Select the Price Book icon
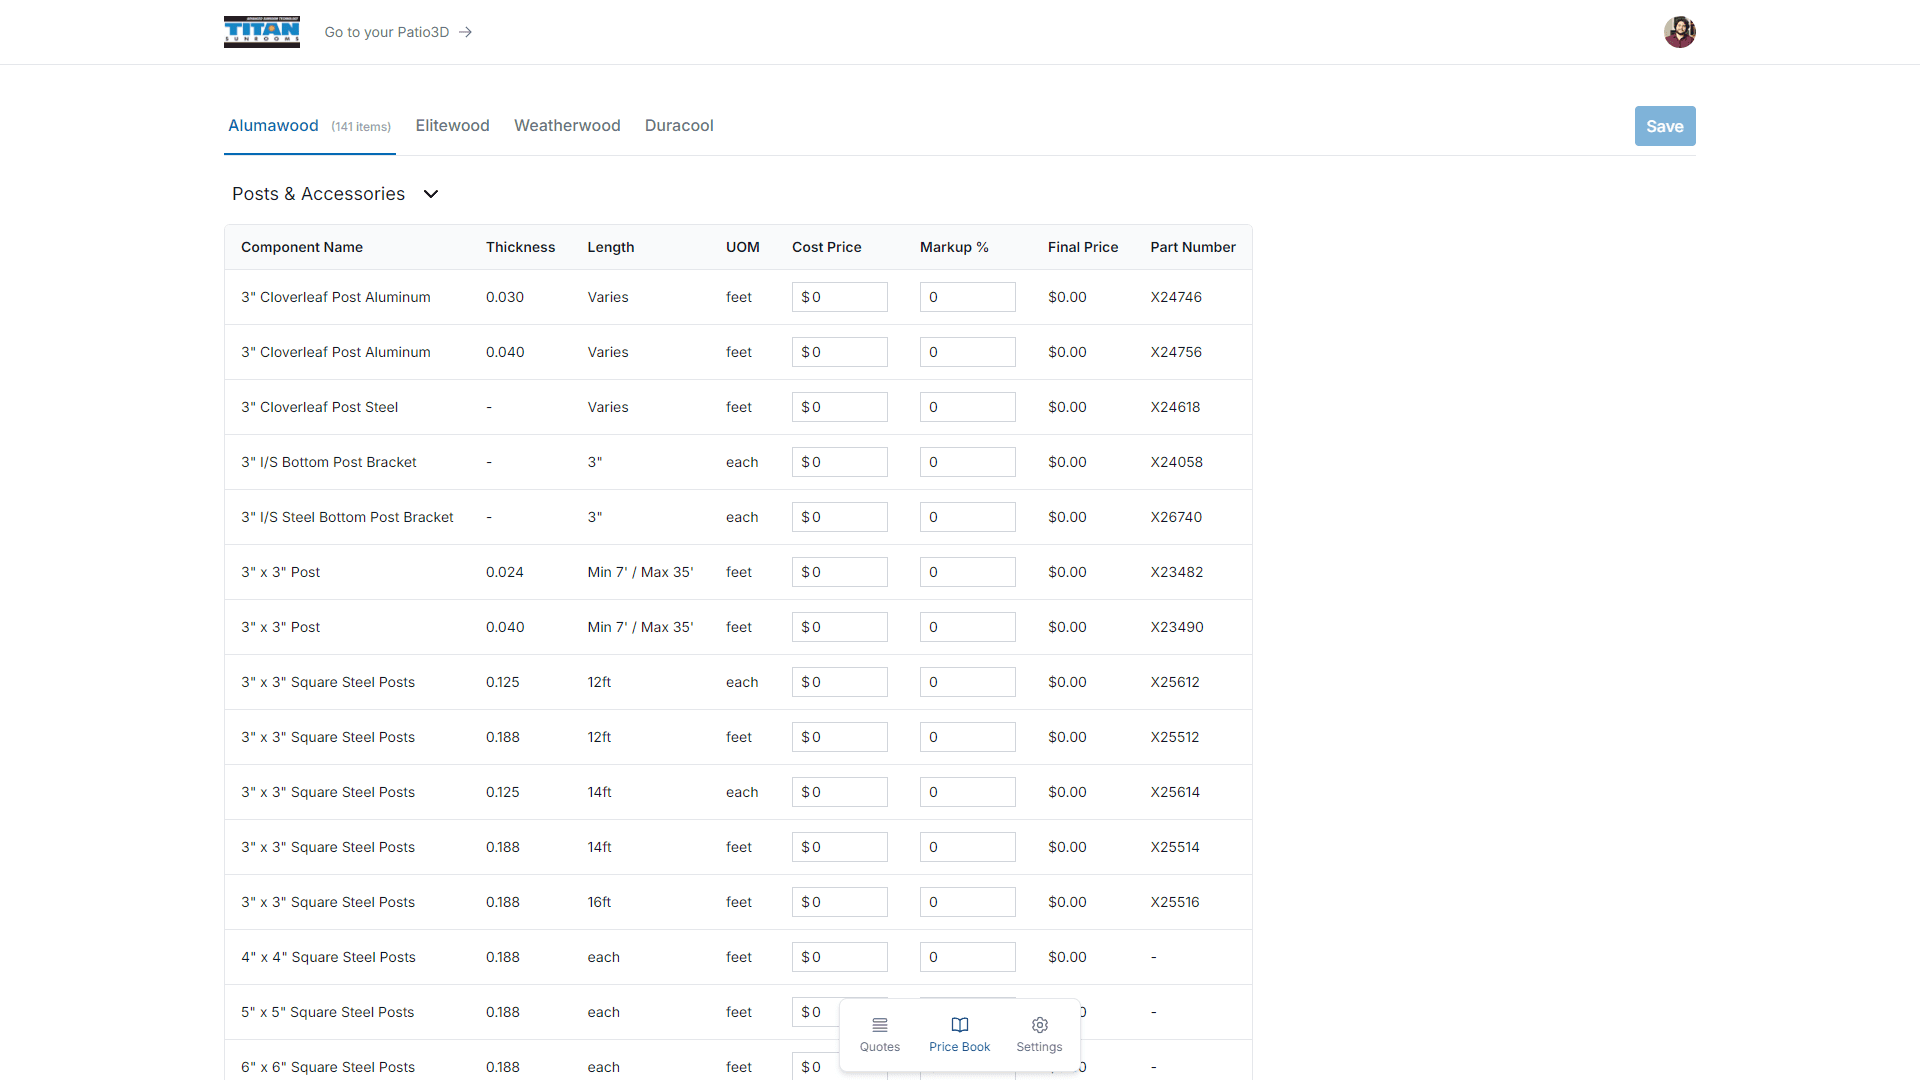Screen dimensions: 1920x1080 (x=959, y=1025)
